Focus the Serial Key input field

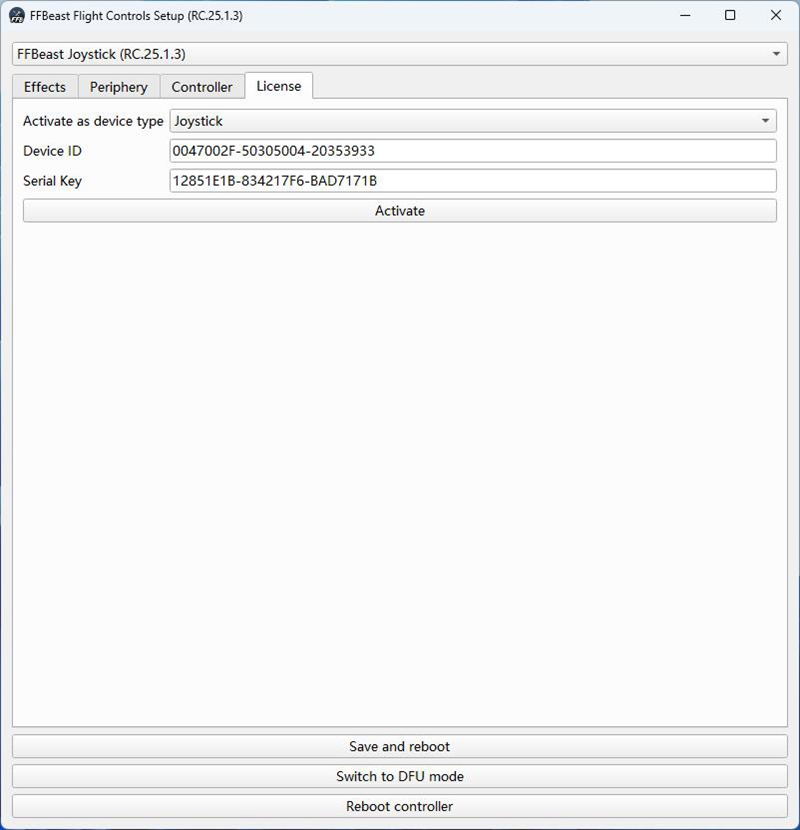[473, 181]
